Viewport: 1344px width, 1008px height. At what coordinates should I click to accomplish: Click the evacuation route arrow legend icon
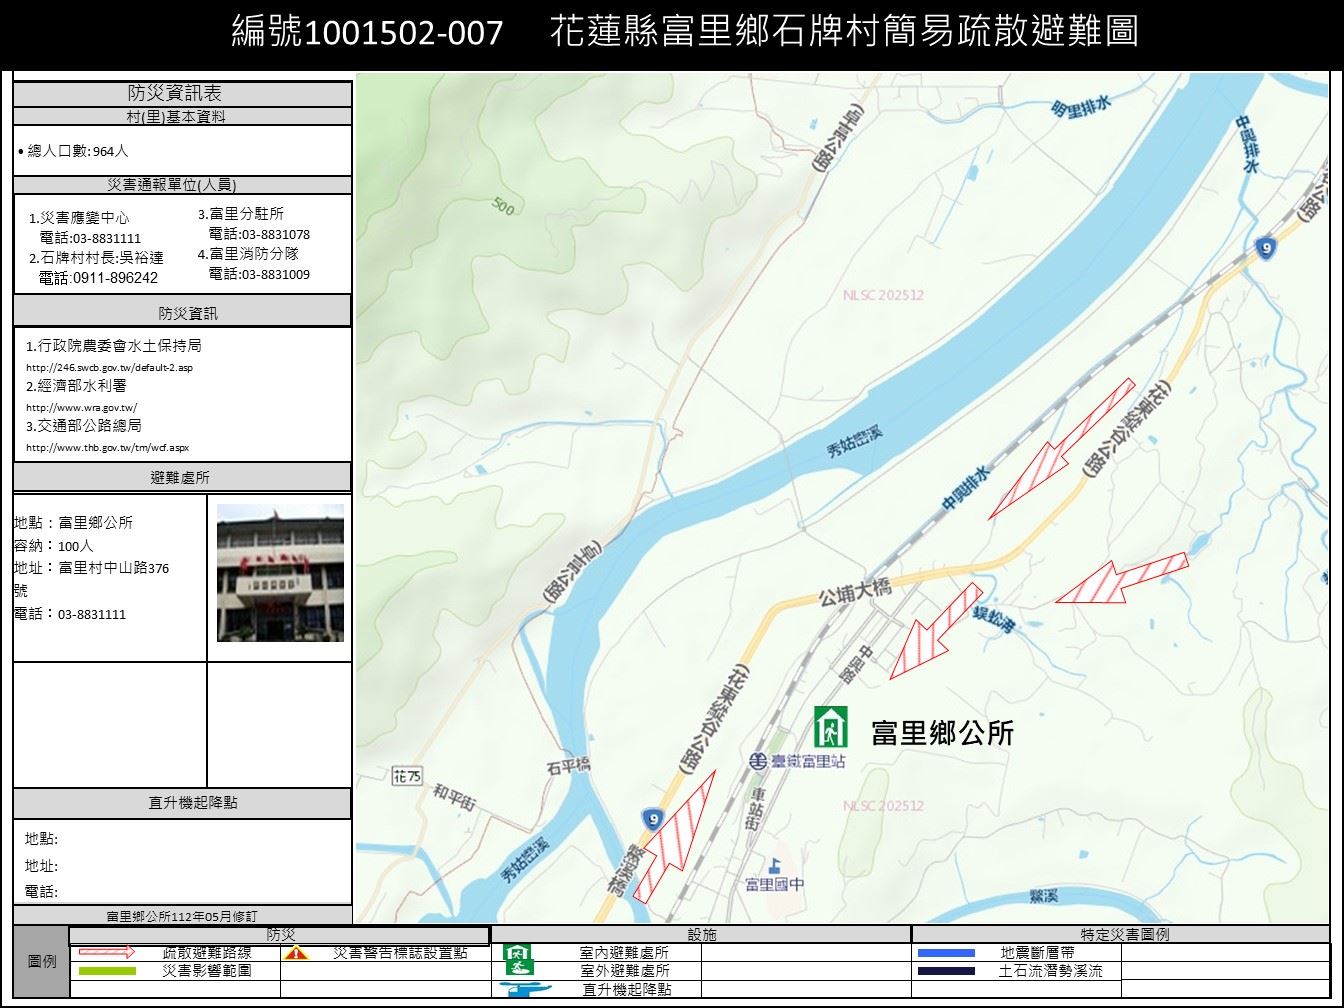107,952
